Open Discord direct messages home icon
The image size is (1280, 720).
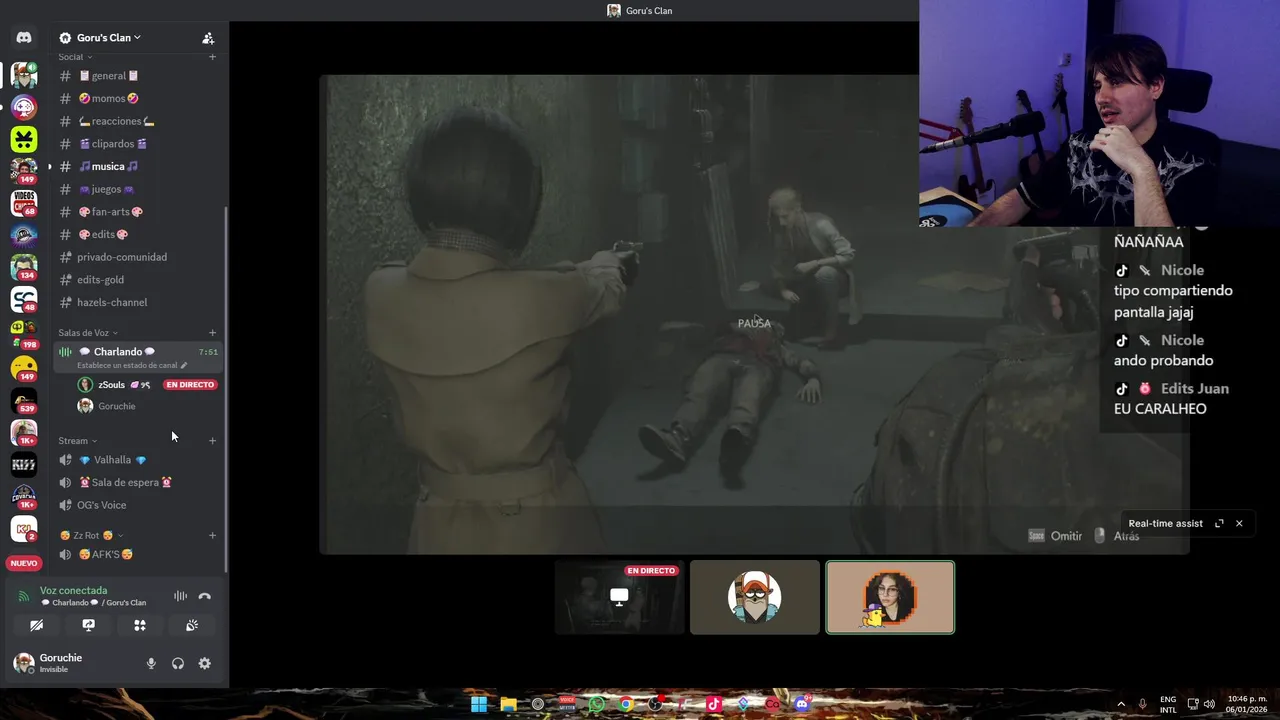[24, 38]
